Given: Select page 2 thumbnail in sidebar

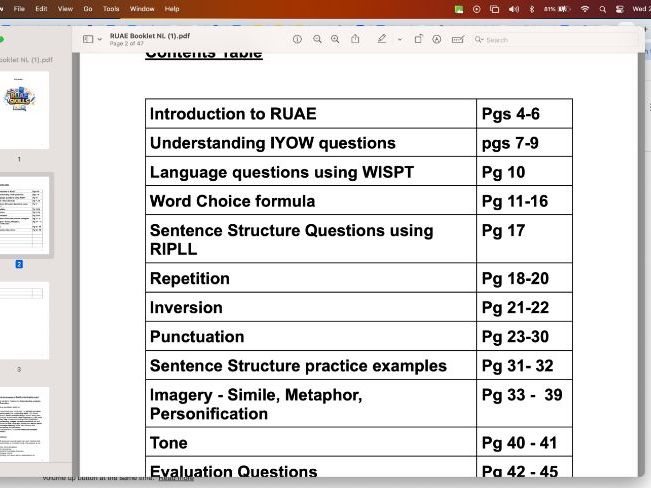Looking at the screenshot, I should pyautogui.click(x=22, y=215).
